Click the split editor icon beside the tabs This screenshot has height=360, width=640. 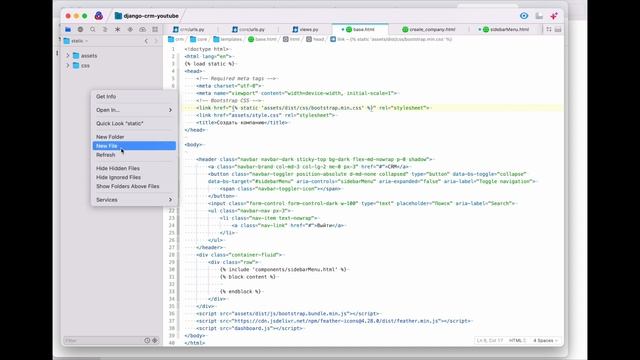[549, 29]
